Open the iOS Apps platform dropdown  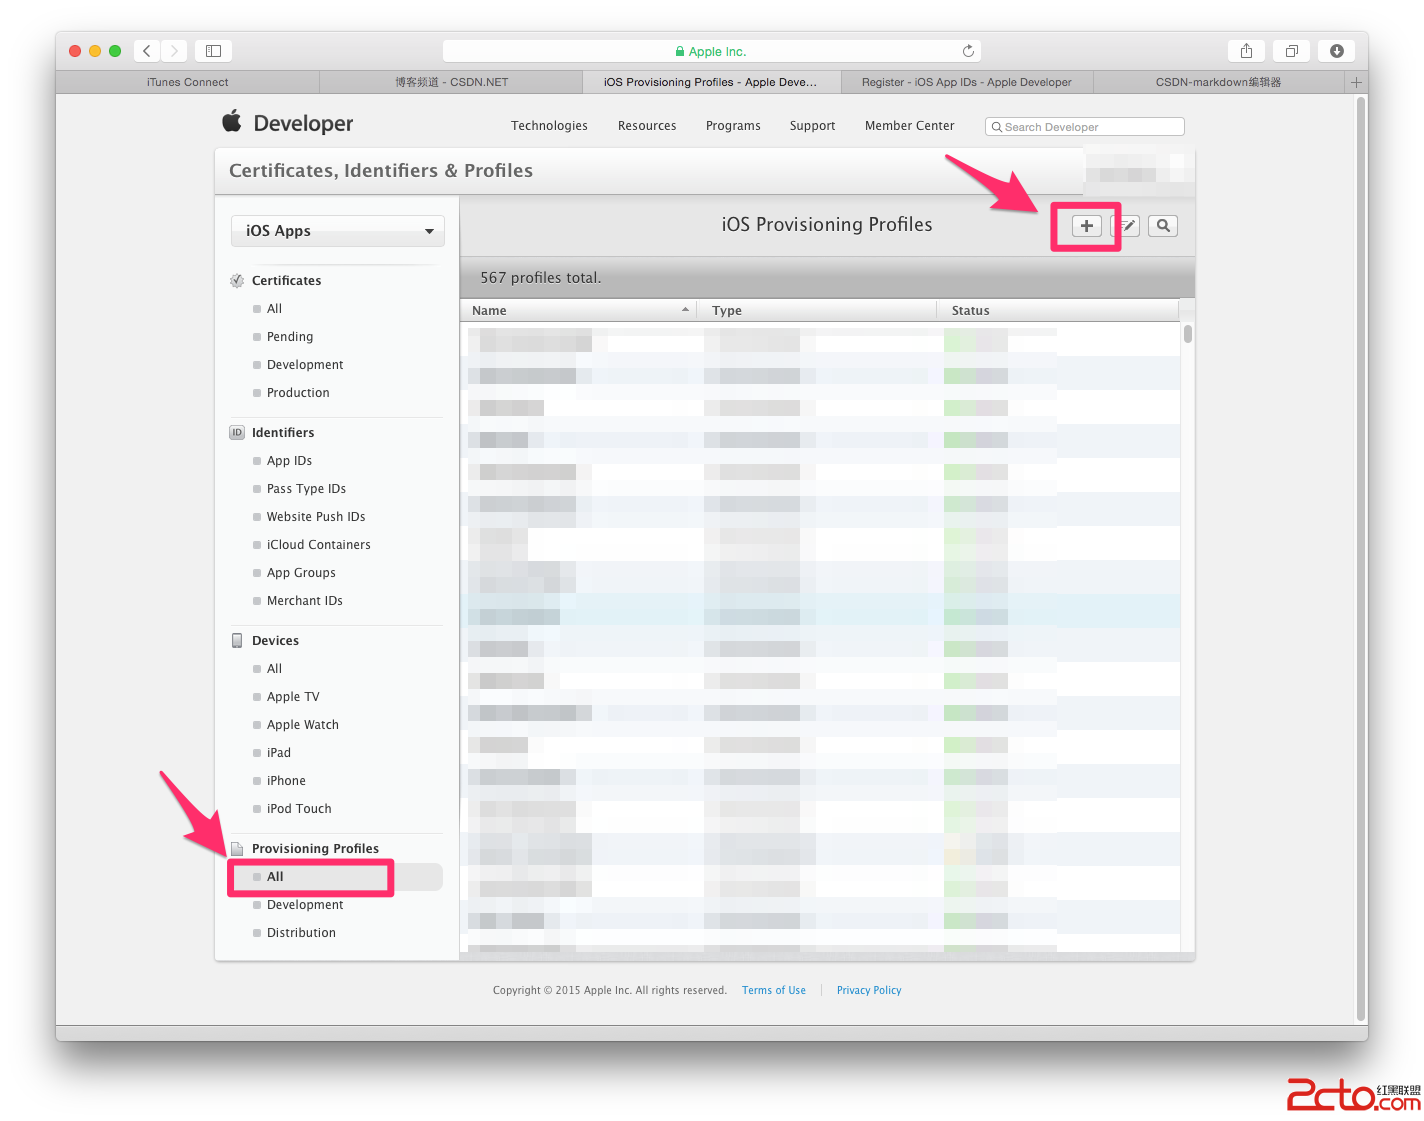click(x=338, y=231)
